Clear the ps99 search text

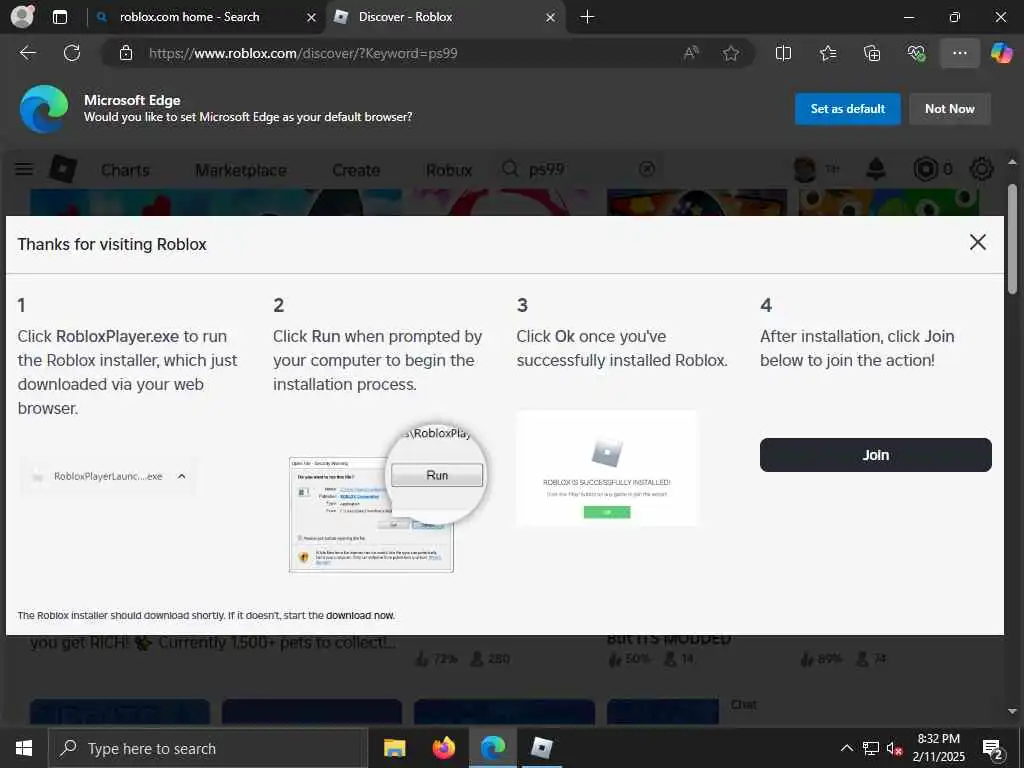tap(647, 170)
